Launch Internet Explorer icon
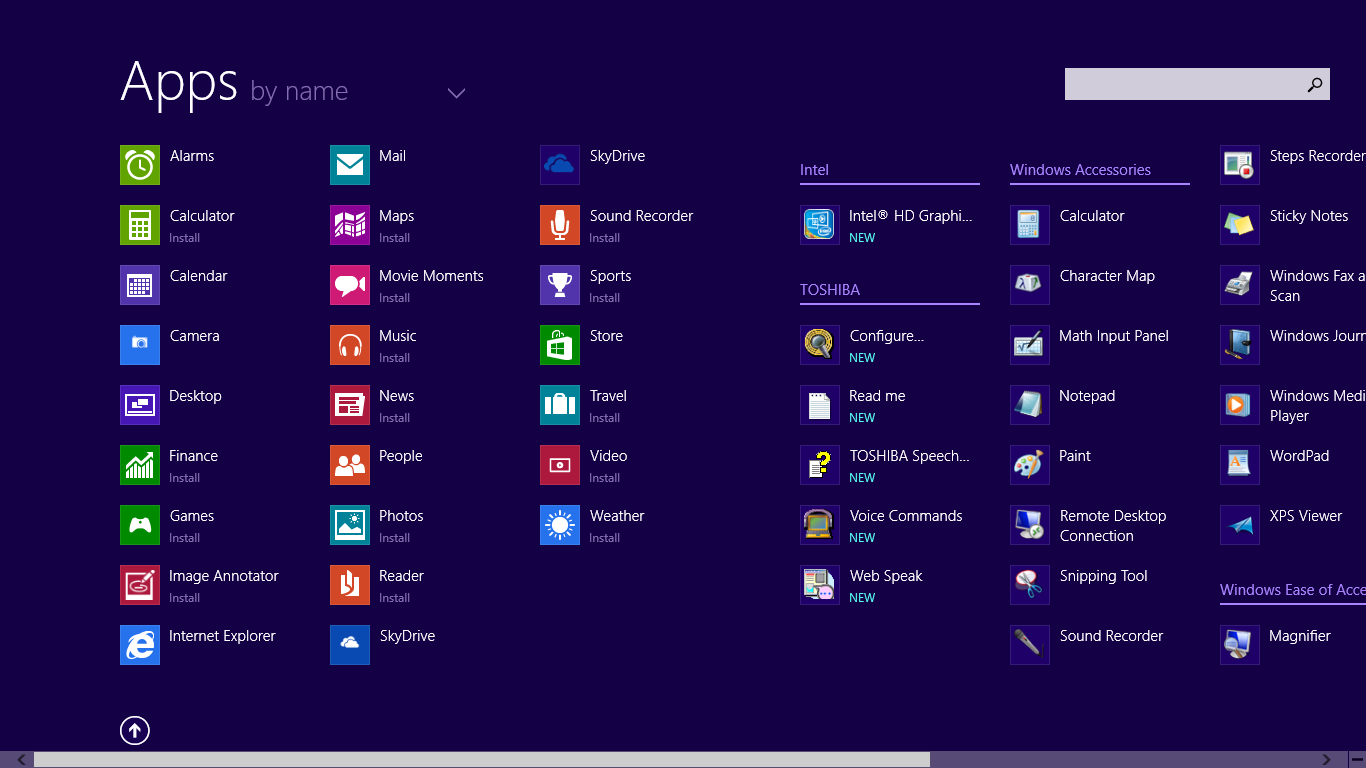 140,645
